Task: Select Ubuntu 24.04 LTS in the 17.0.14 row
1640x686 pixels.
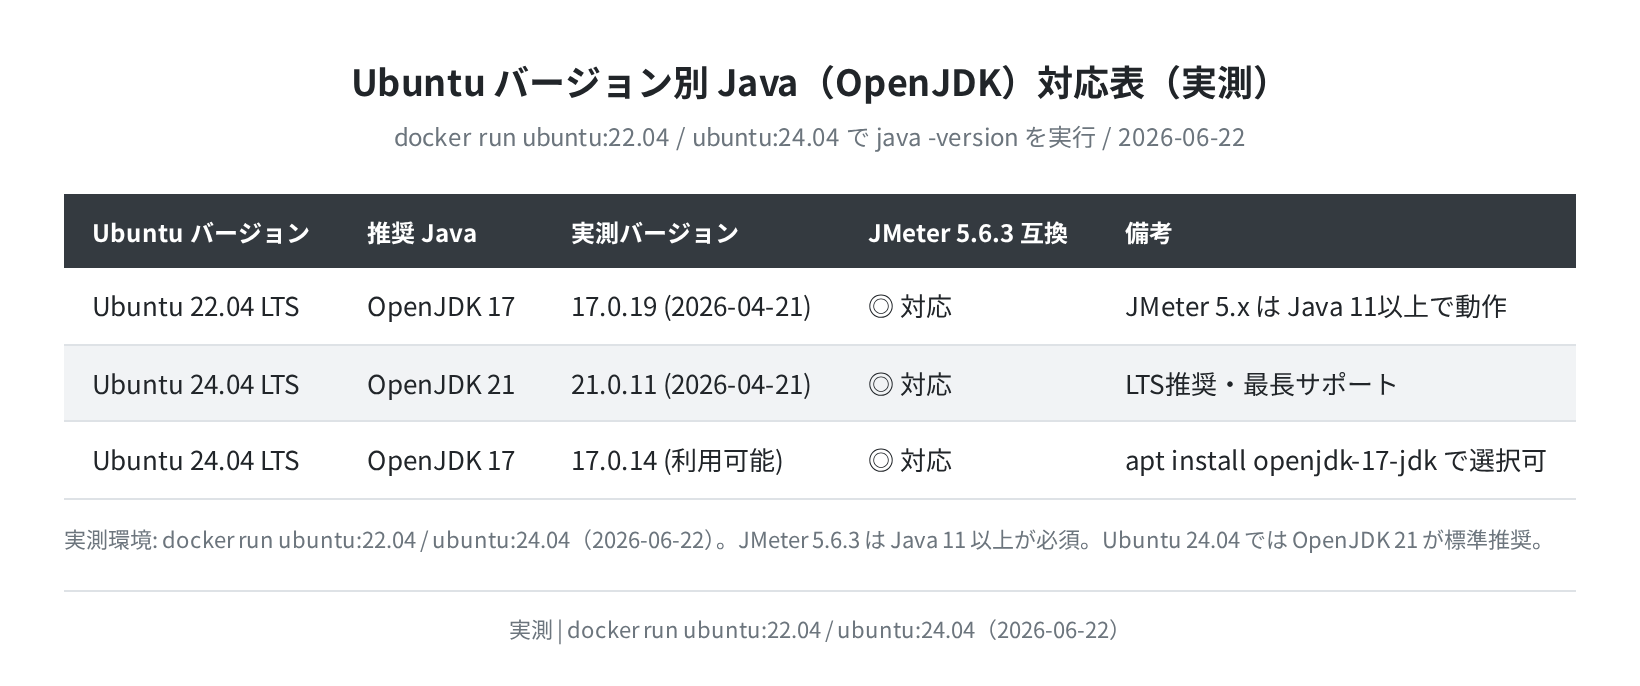Action: 195,460
